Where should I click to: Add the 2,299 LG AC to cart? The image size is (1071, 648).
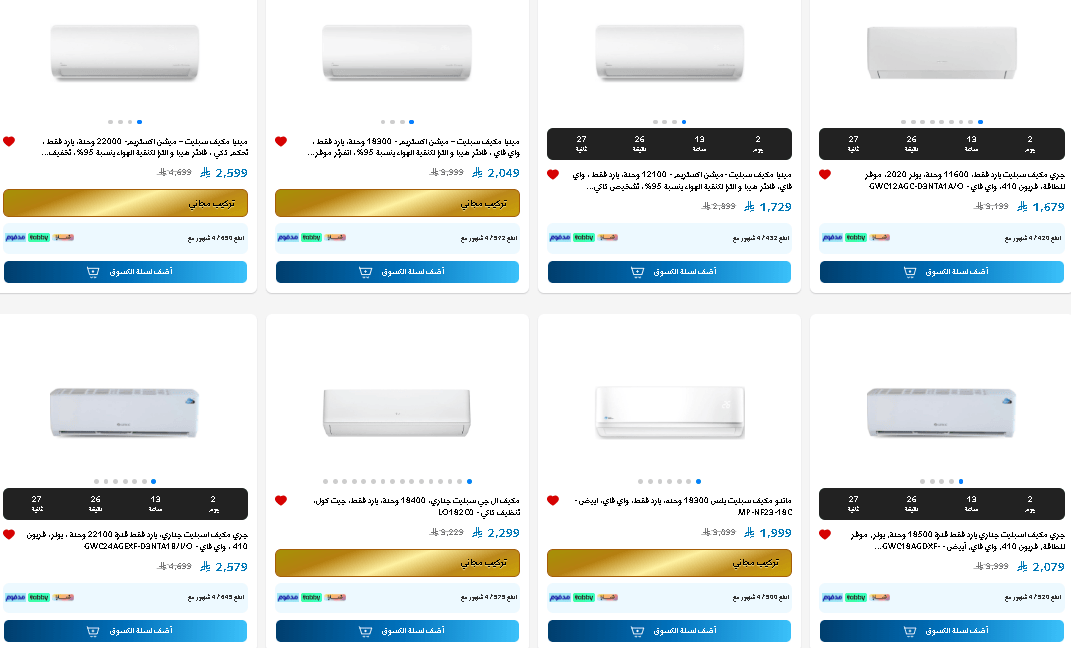398,631
